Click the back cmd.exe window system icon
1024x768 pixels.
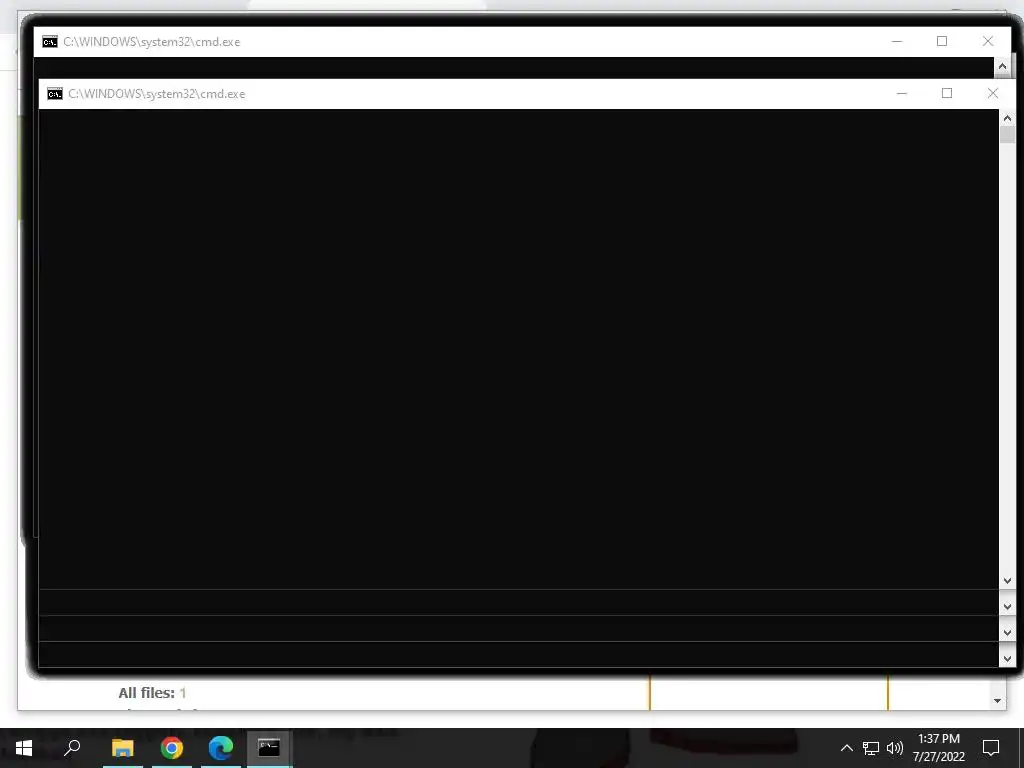click(x=50, y=42)
